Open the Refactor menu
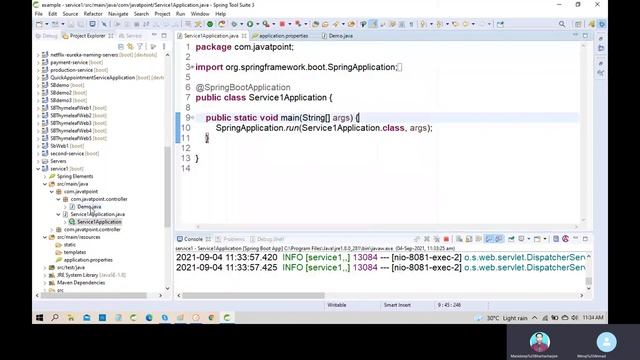Screen dimensions: 640x360 93,14
